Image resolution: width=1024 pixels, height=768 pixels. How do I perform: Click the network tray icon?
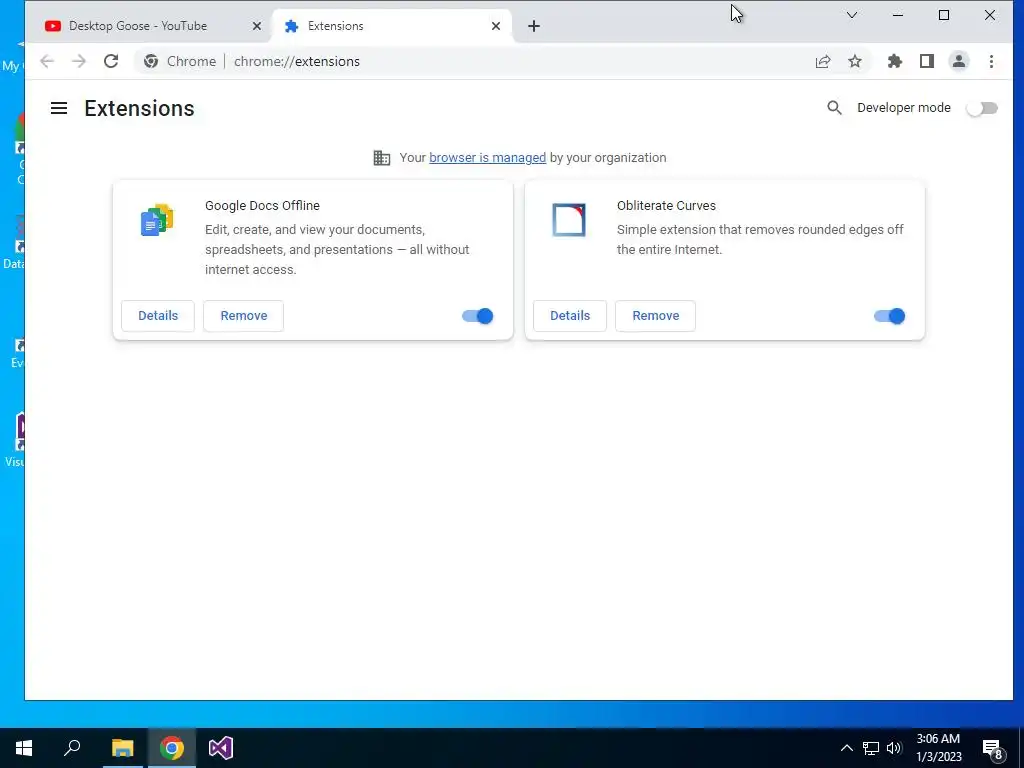[871, 748]
